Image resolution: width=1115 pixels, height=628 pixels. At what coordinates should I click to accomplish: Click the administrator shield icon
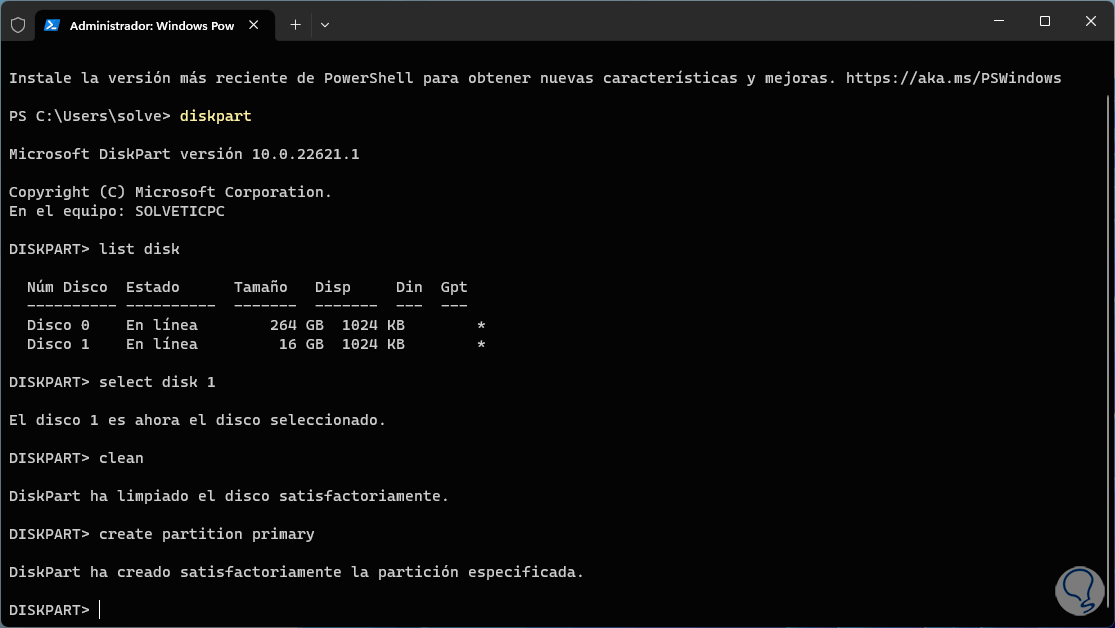click(x=17, y=25)
